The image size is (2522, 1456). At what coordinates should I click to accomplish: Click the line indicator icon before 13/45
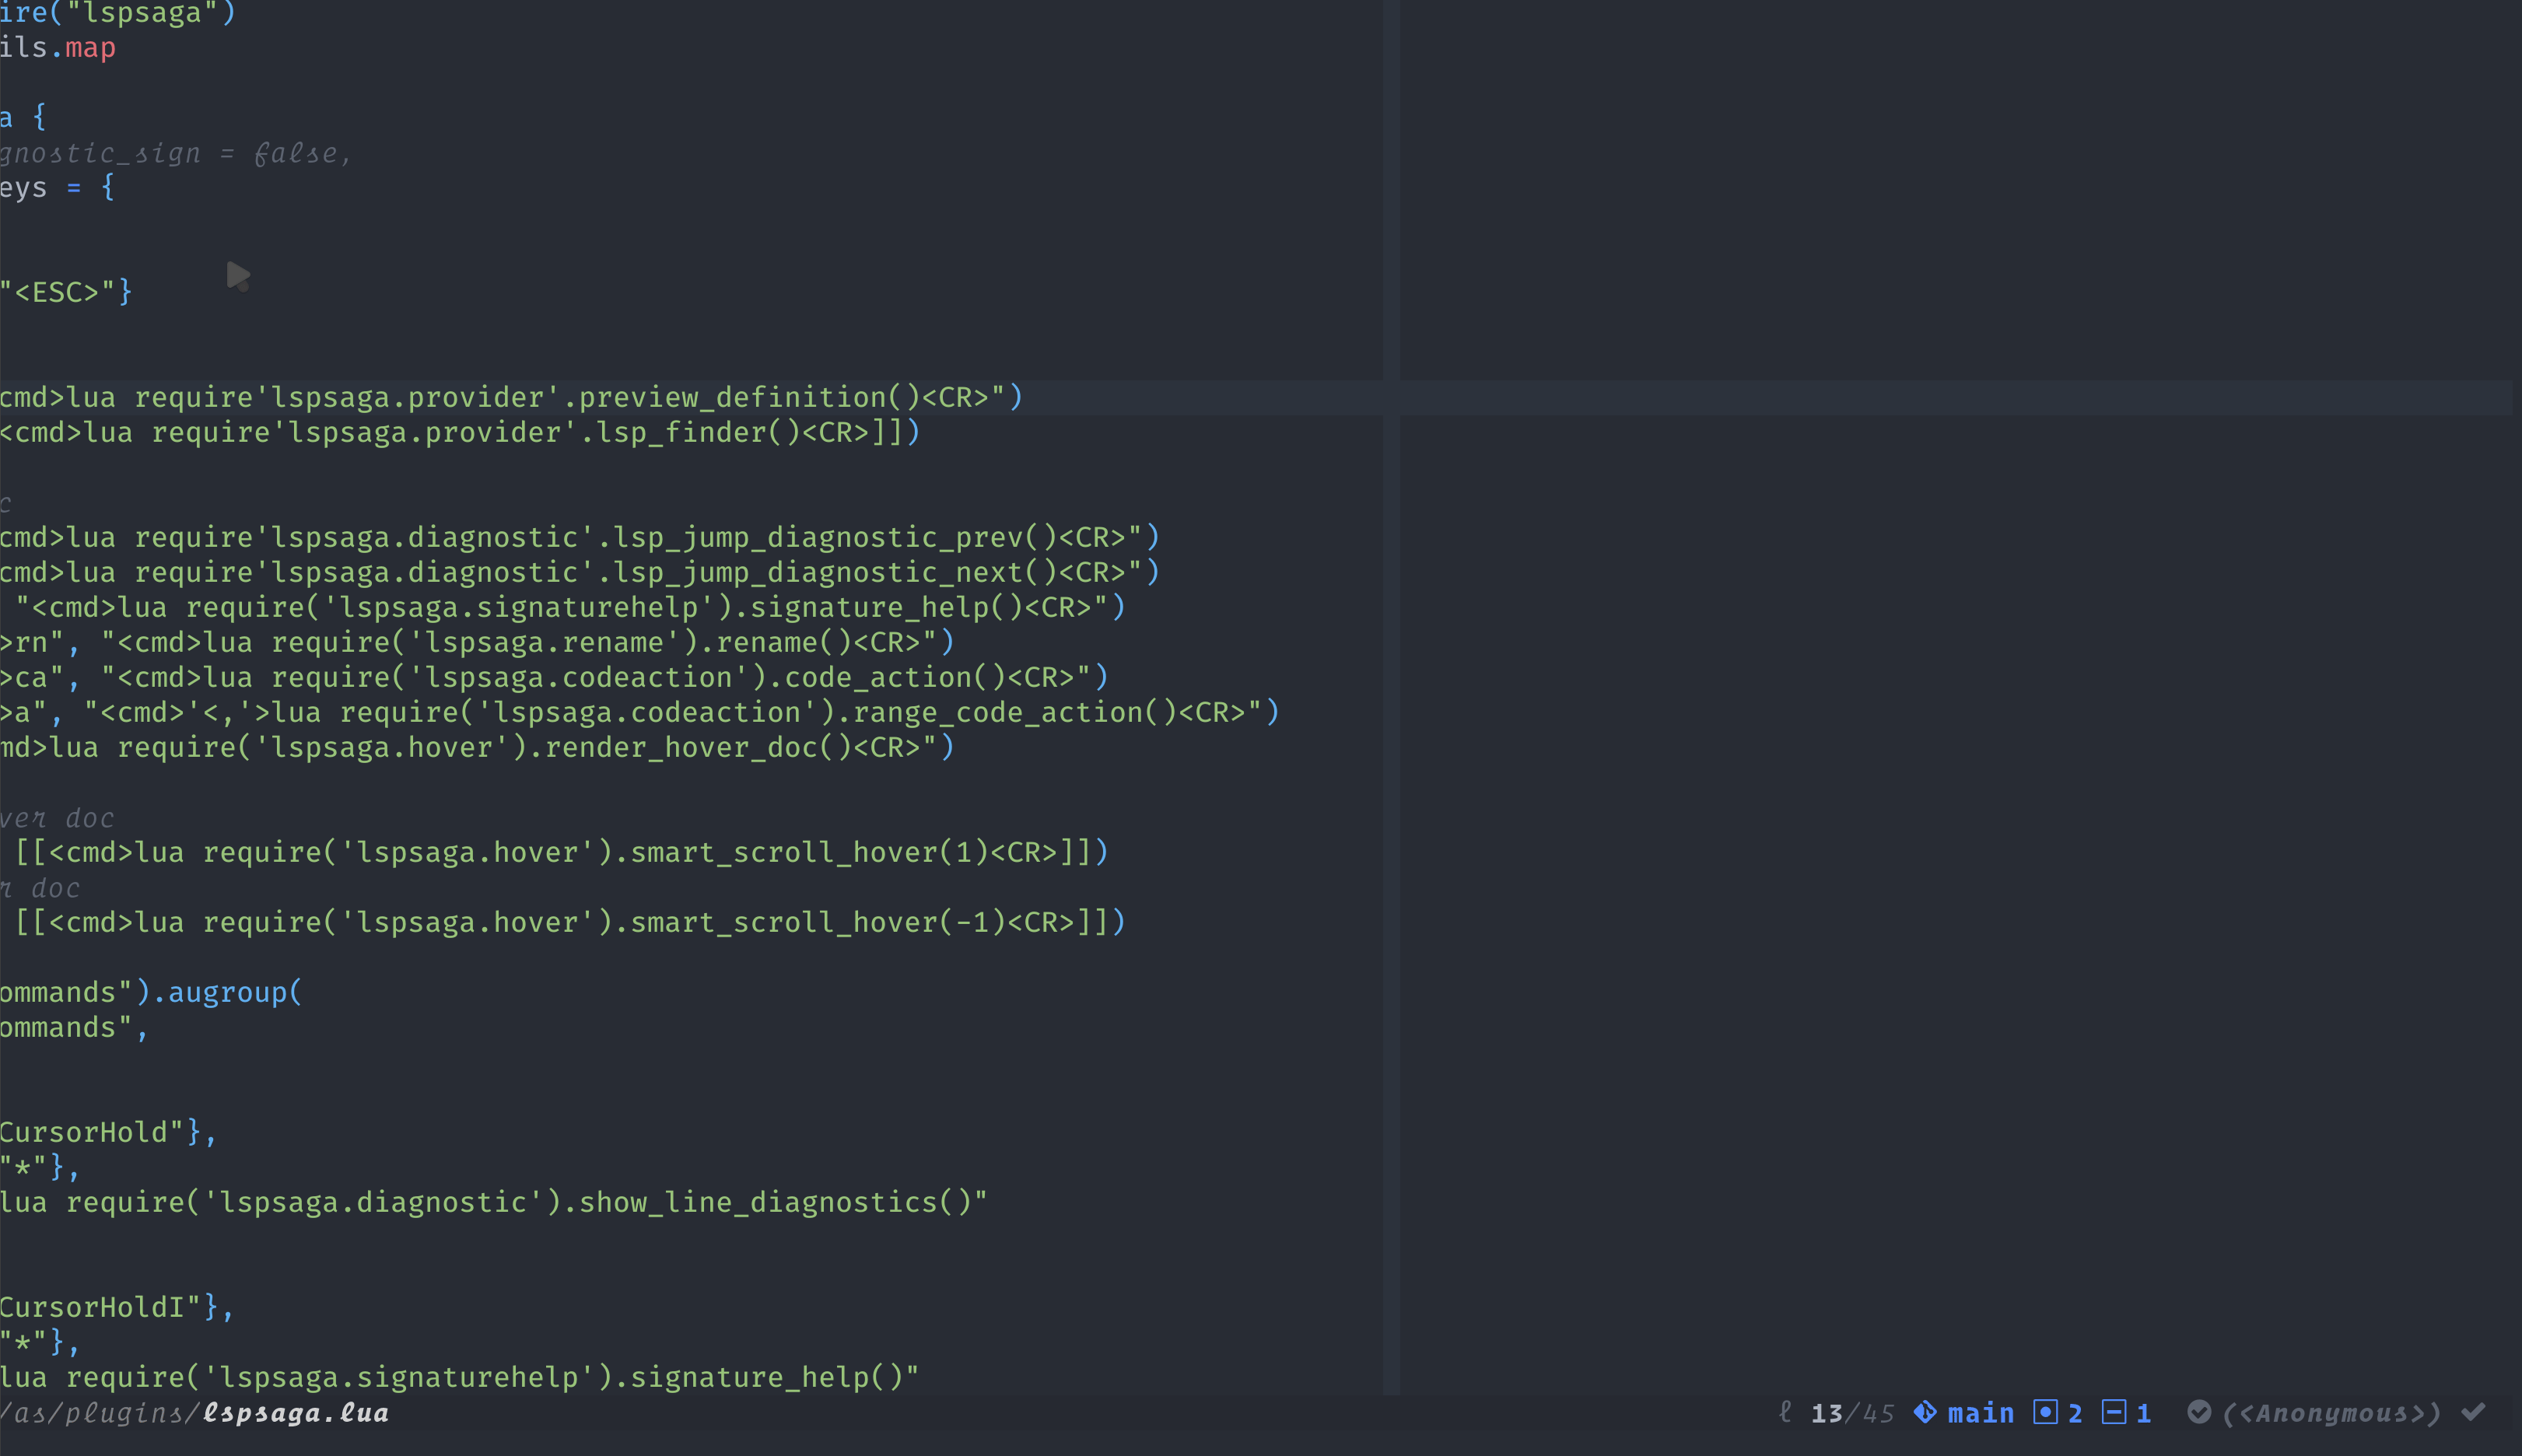tap(1787, 1412)
